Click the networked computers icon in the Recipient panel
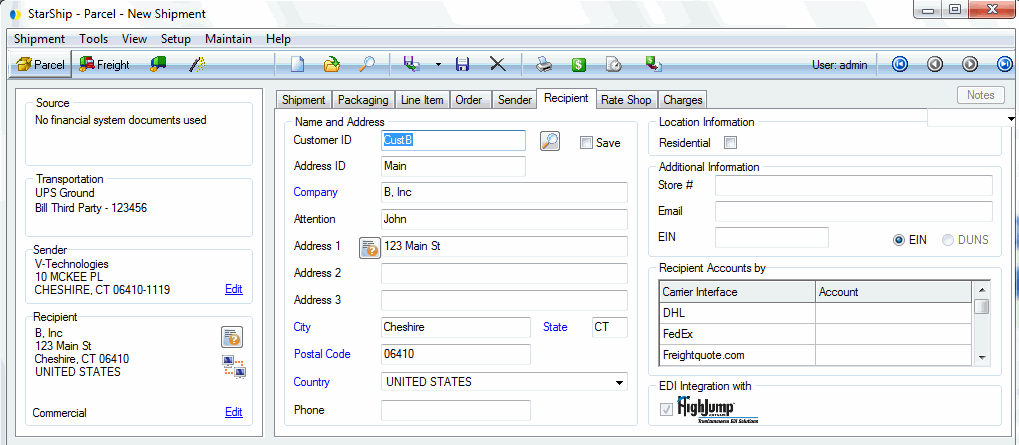 click(234, 367)
